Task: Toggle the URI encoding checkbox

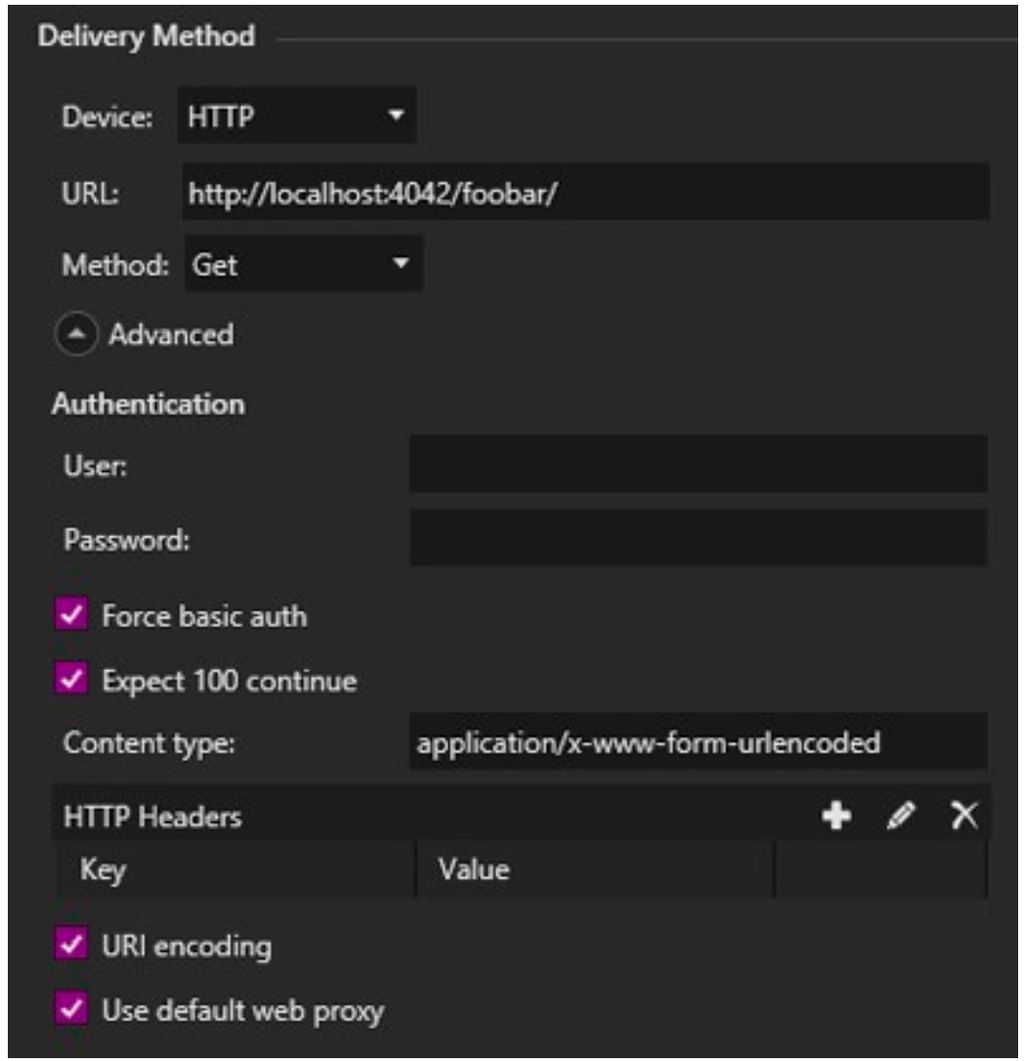Action: click(x=72, y=945)
